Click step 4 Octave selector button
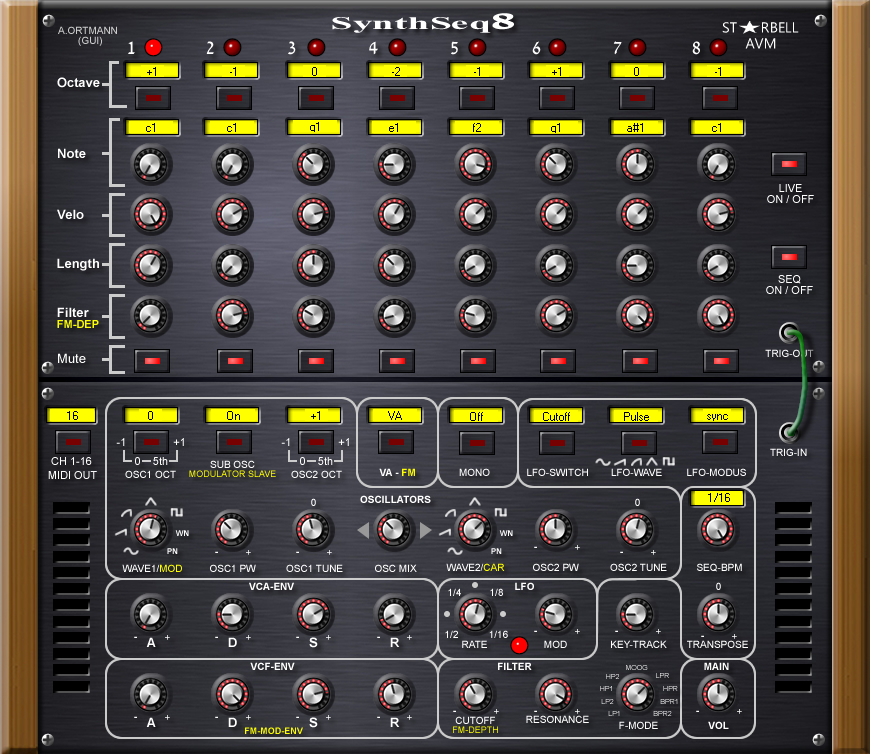Screen dimensions: 870x754 tap(397, 98)
